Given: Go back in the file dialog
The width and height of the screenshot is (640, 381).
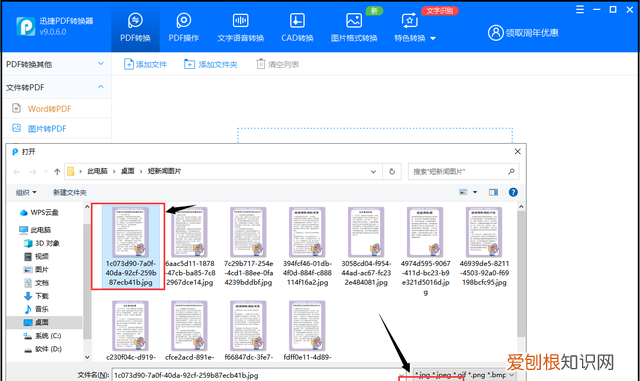Looking at the screenshot, I should tap(17, 172).
